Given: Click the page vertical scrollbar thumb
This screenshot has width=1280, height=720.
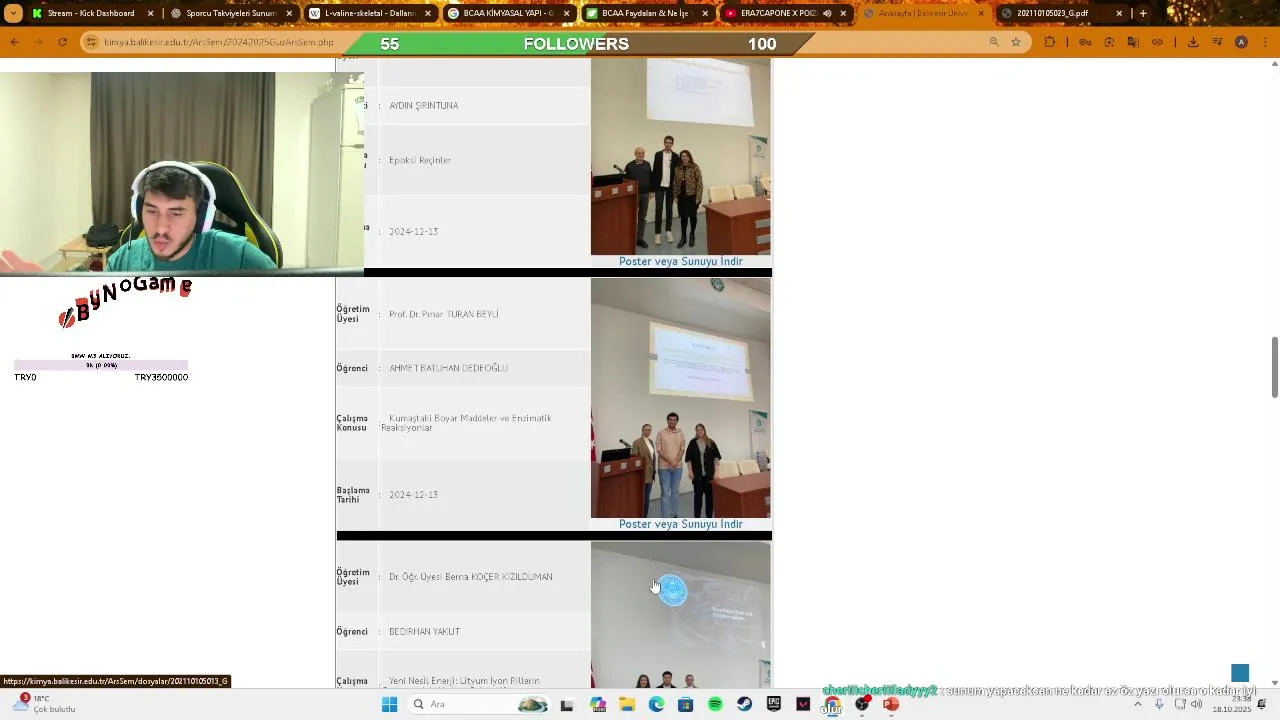Looking at the screenshot, I should pyautogui.click(x=1274, y=368).
